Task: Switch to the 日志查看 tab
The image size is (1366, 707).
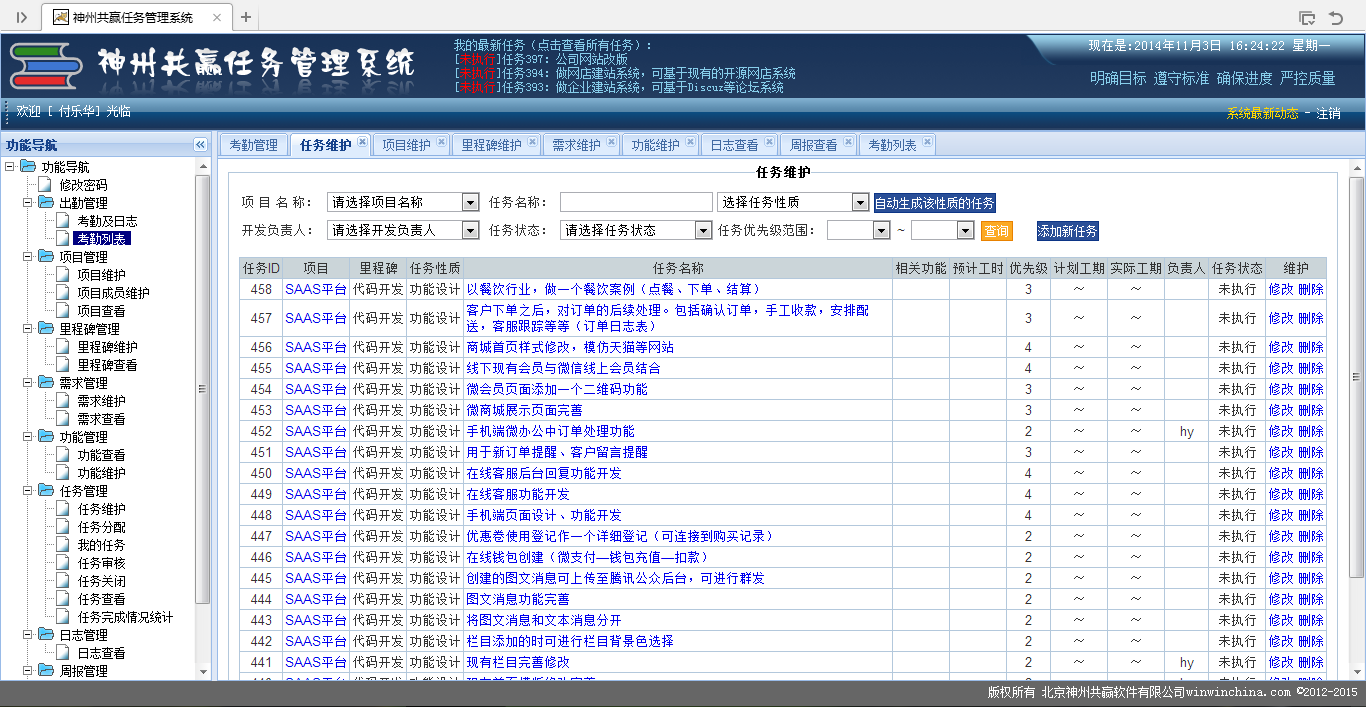Action: [x=734, y=145]
